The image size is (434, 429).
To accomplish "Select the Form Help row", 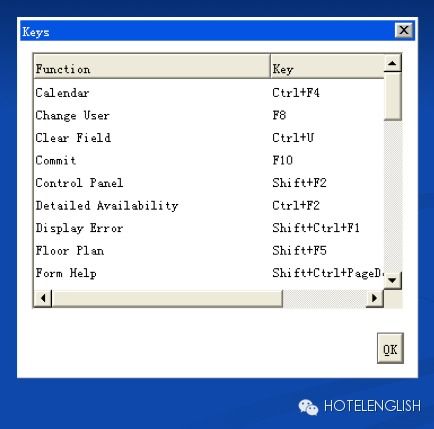I will 209,273.
